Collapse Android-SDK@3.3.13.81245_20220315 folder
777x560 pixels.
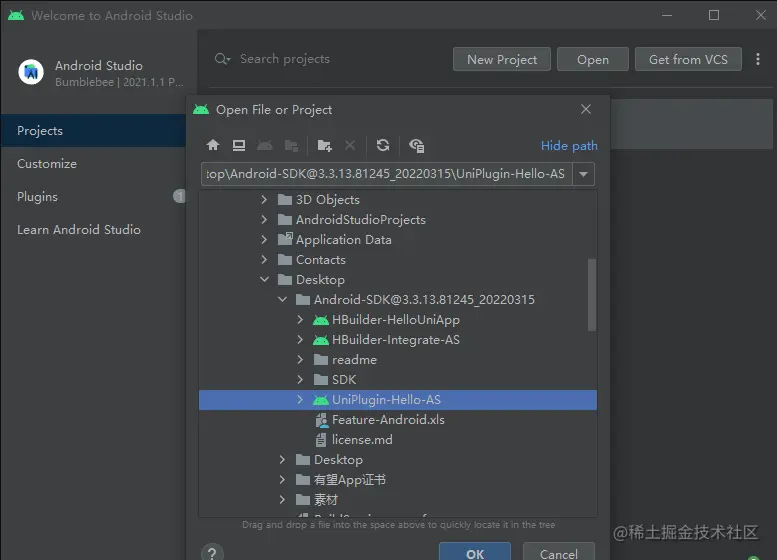pyautogui.click(x=282, y=299)
